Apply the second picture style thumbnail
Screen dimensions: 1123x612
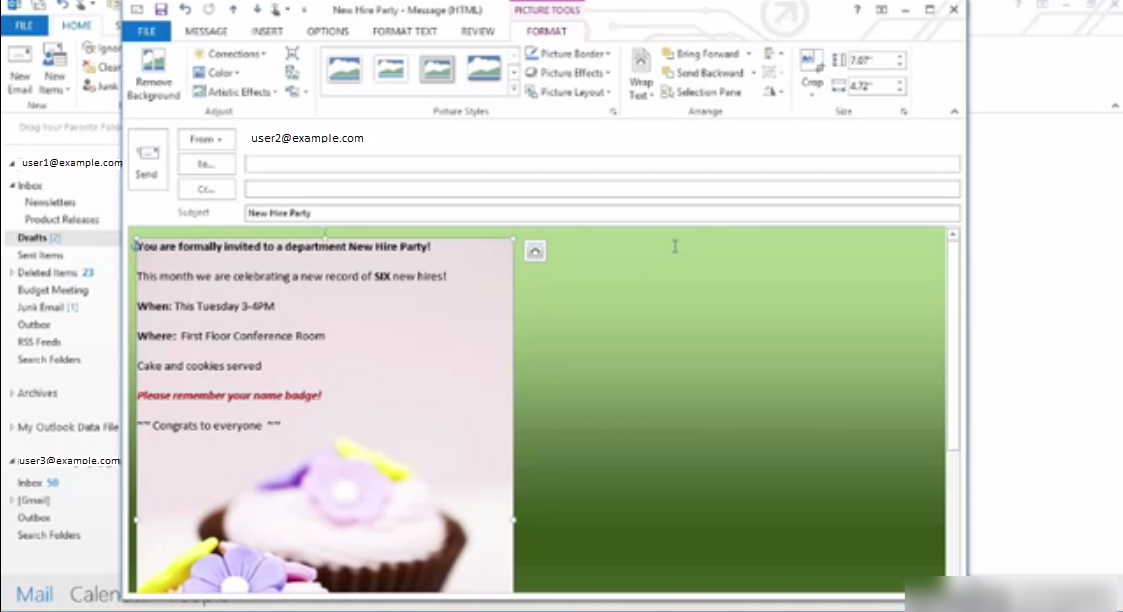tap(391, 69)
